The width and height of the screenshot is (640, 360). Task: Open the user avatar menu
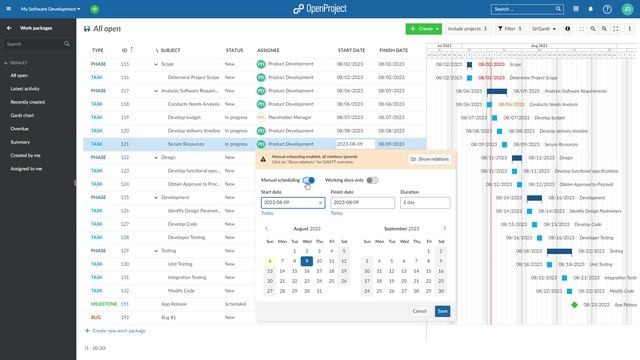[x=627, y=9]
